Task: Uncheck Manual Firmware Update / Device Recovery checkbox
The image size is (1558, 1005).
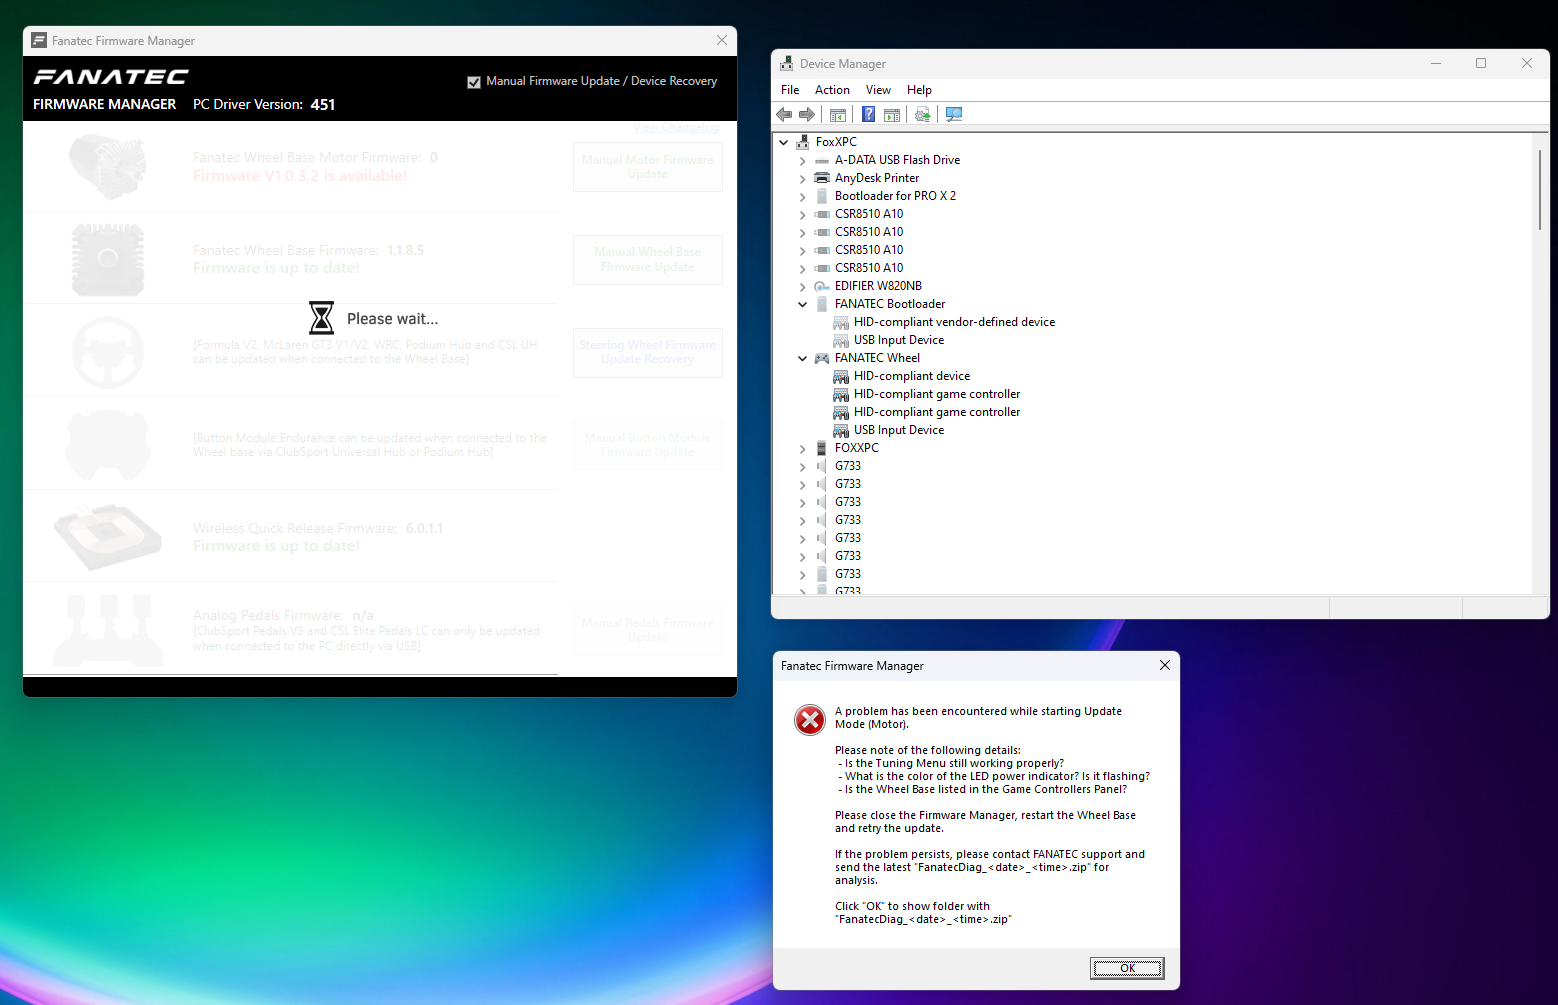Action: coord(474,82)
